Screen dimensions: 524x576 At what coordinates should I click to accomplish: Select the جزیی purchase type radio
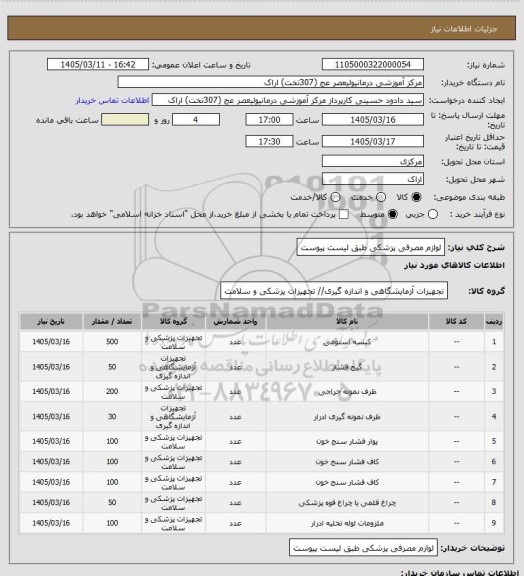[x=433, y=214]
